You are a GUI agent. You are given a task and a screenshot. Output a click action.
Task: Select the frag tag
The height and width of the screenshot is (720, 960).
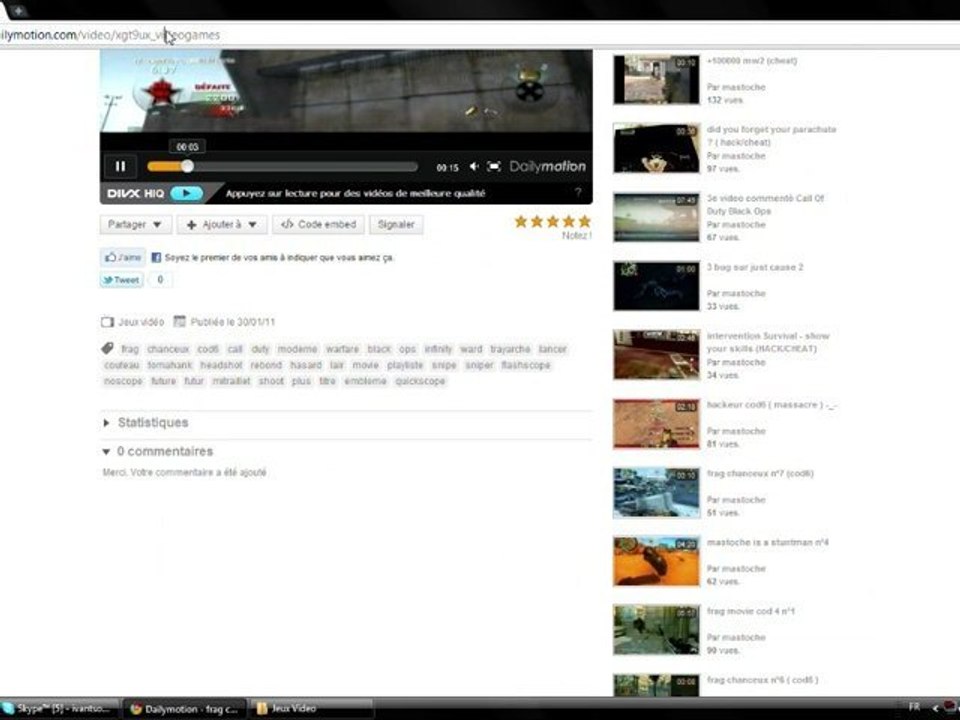130,349
